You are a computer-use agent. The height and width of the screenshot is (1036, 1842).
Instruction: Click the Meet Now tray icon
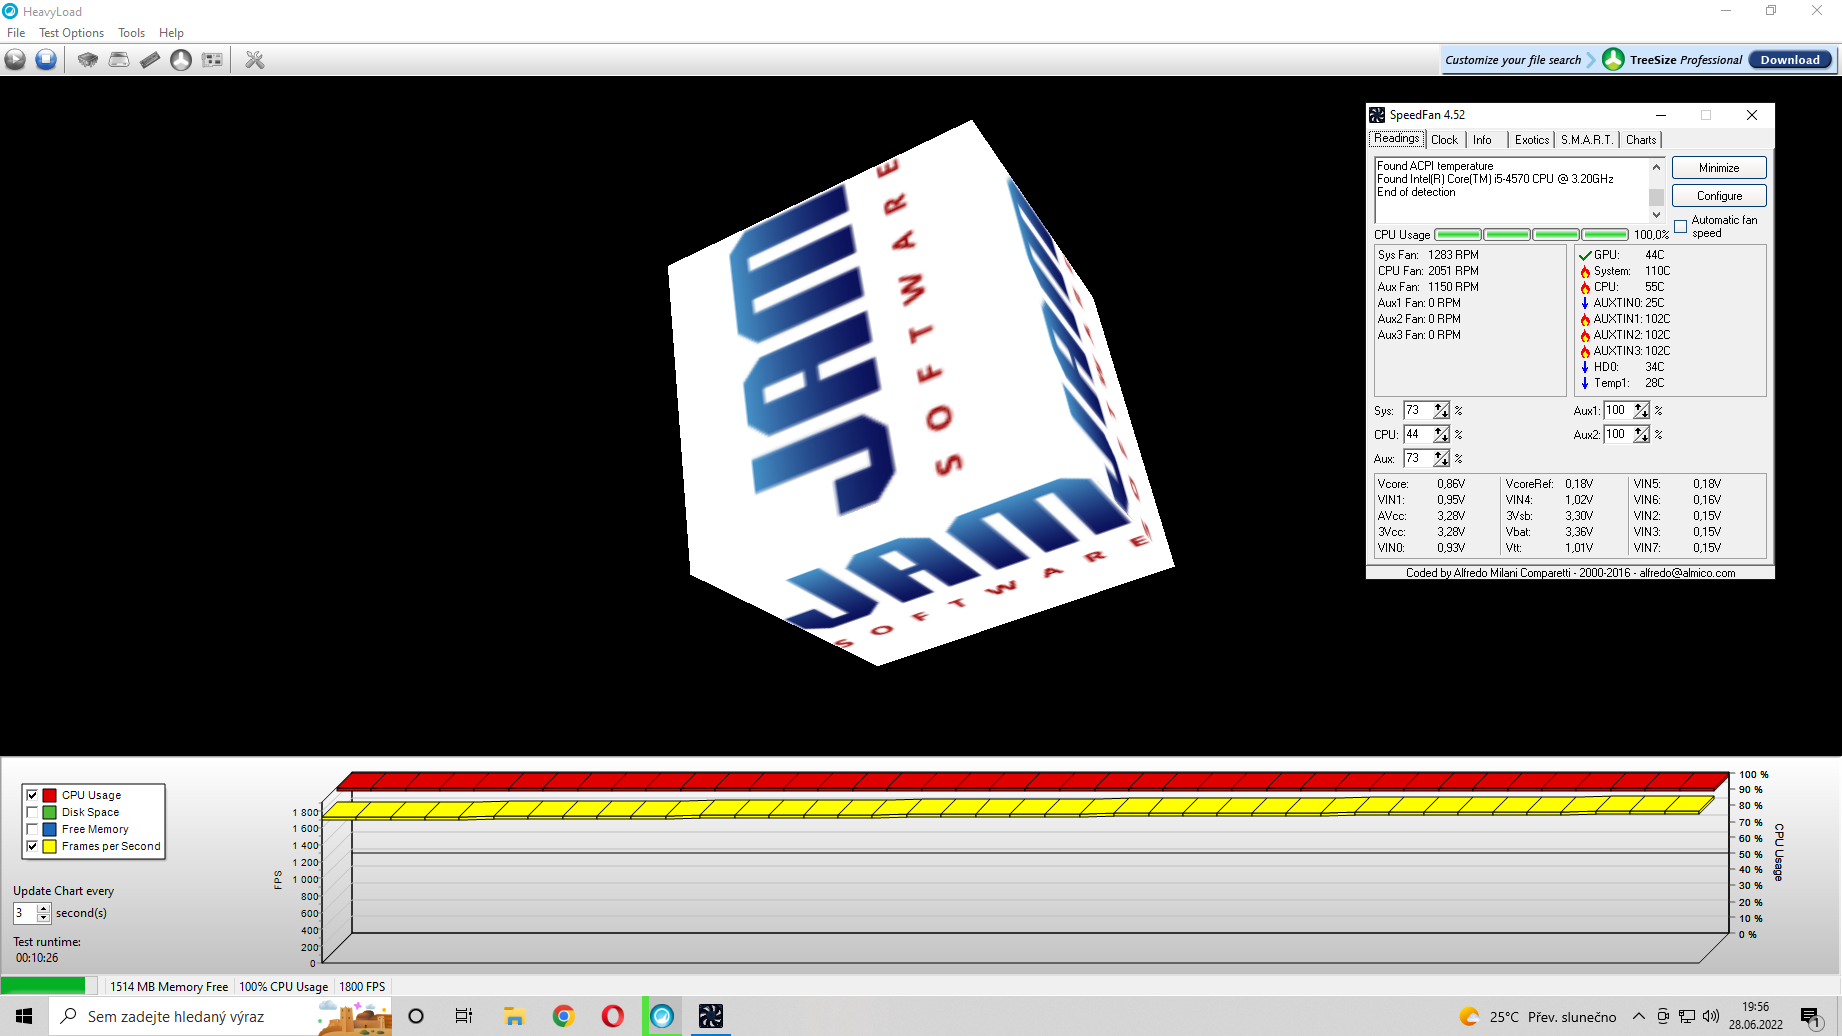[x=1663, y=1016]
